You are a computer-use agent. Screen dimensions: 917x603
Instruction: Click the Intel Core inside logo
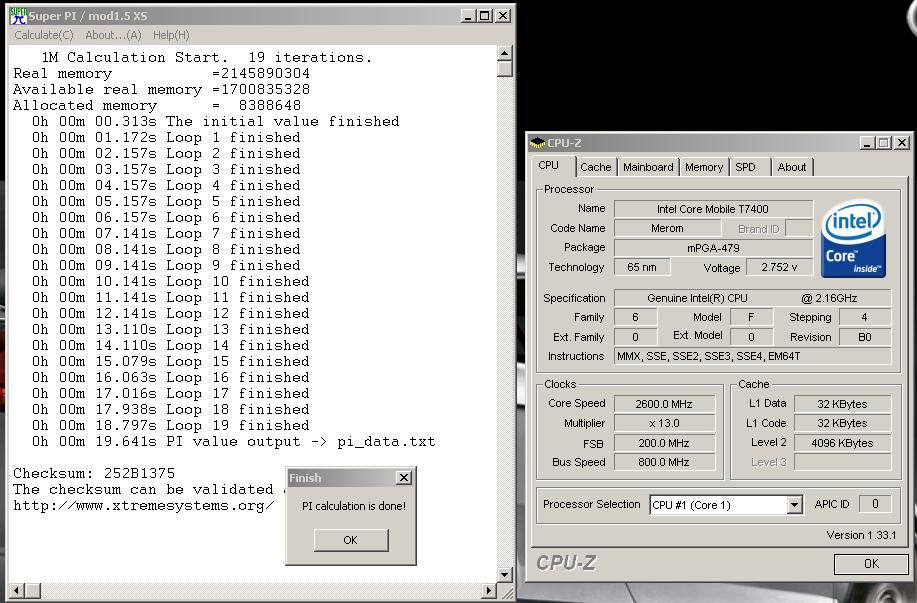(x=853, y=239)
